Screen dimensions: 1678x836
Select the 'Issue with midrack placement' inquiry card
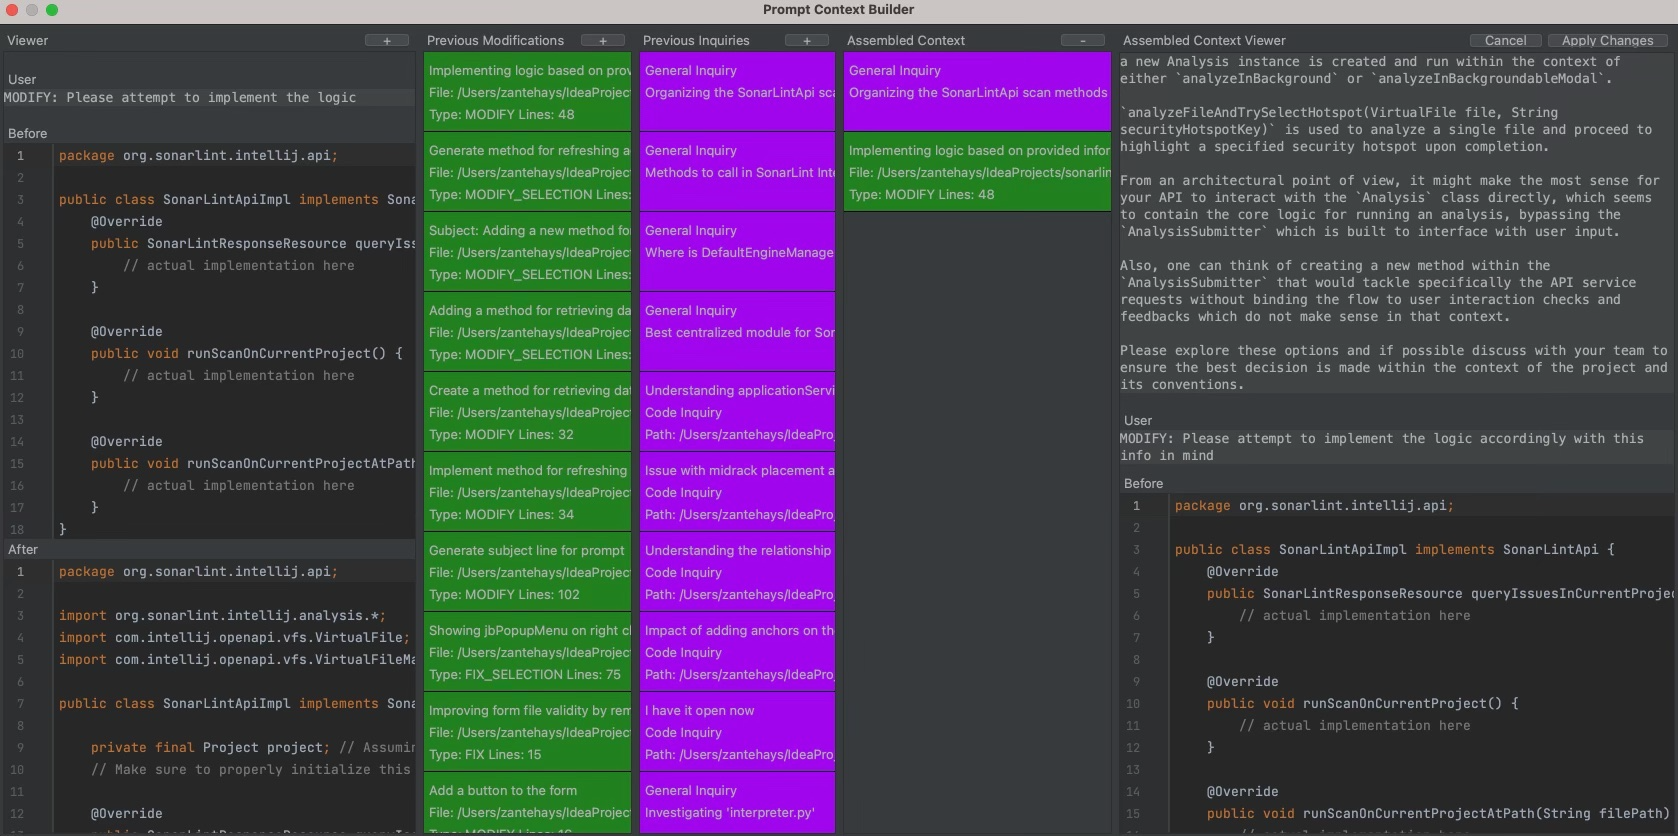pos(738,492)
